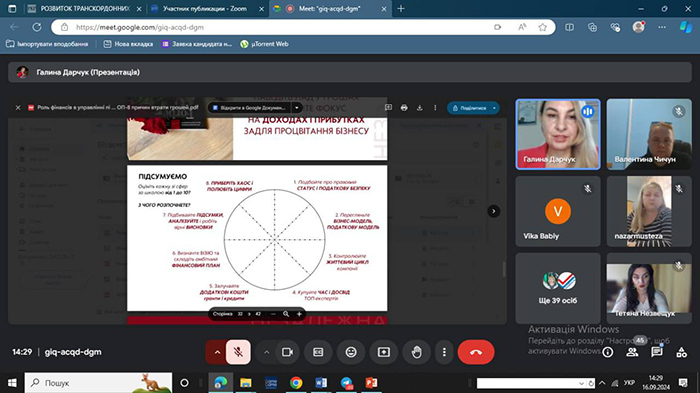Open the Нова вкладка bookmark
This screenshot has height=393, width=700.
(129, 44)
